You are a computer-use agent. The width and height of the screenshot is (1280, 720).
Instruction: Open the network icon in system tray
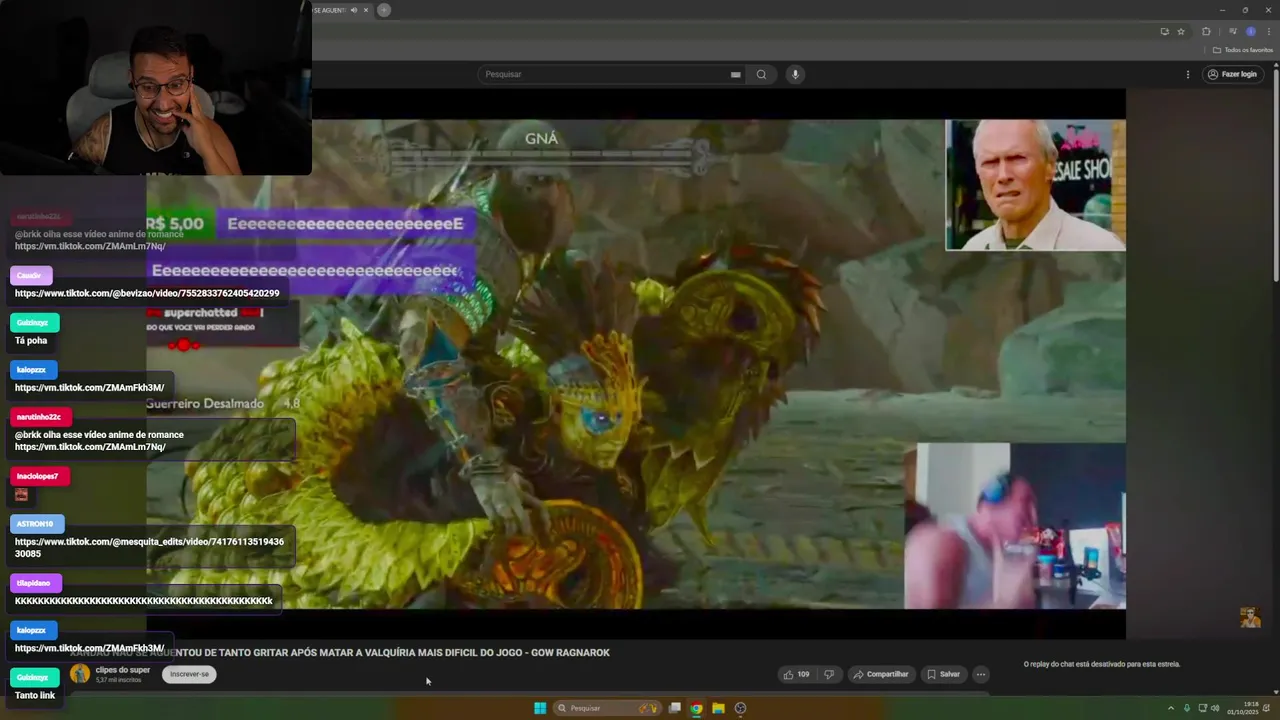pos(1202,708)
